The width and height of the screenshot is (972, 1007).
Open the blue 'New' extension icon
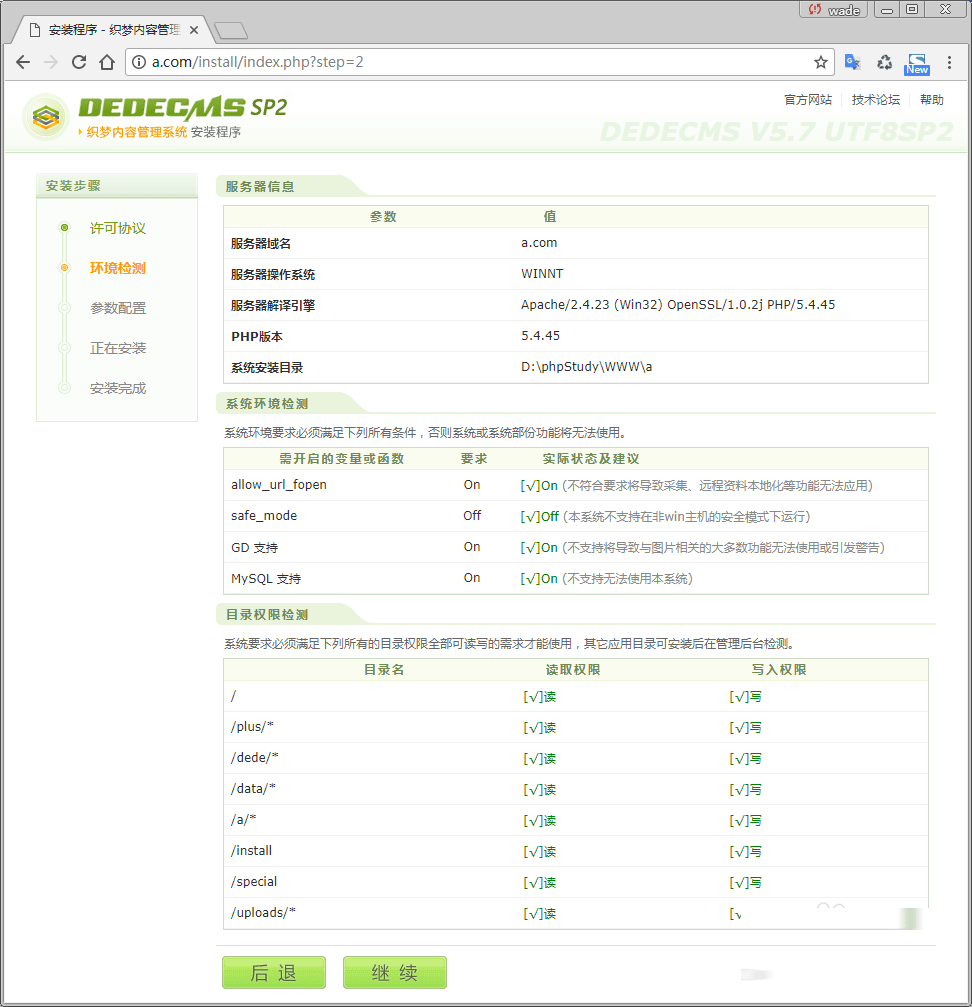[916, 62]
